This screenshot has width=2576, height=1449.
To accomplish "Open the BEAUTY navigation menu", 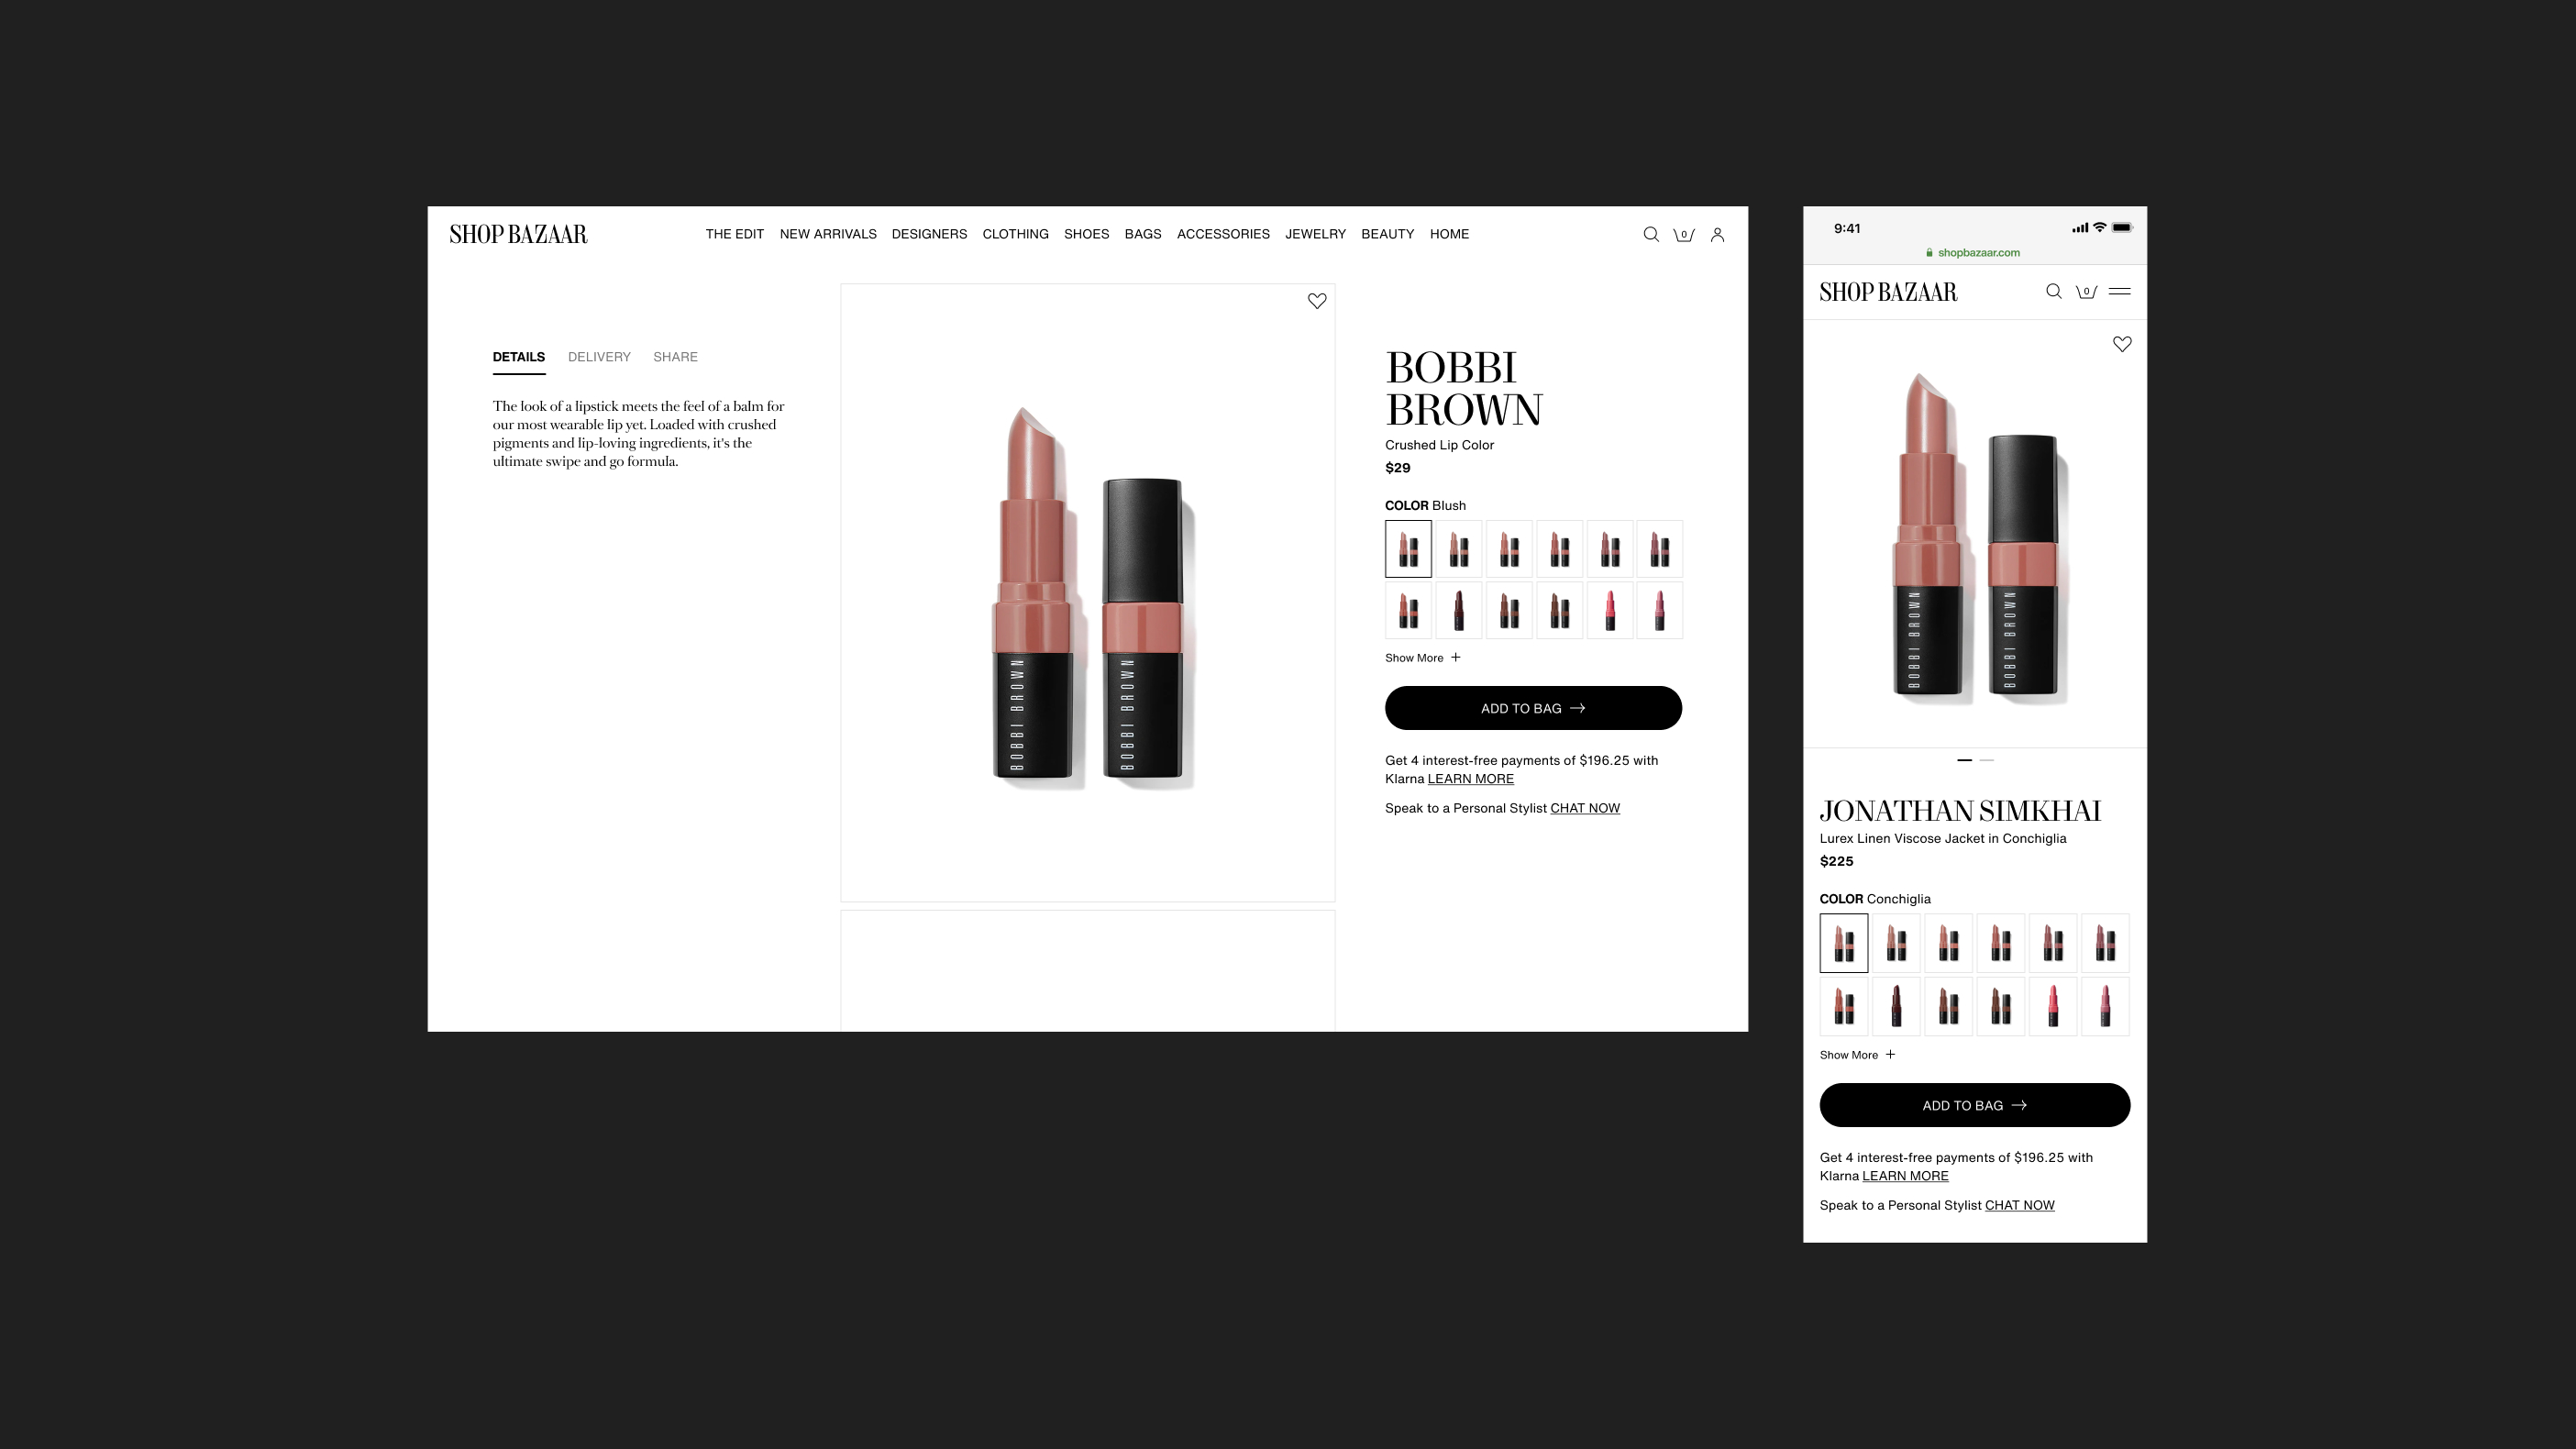I will (1387, 234).
